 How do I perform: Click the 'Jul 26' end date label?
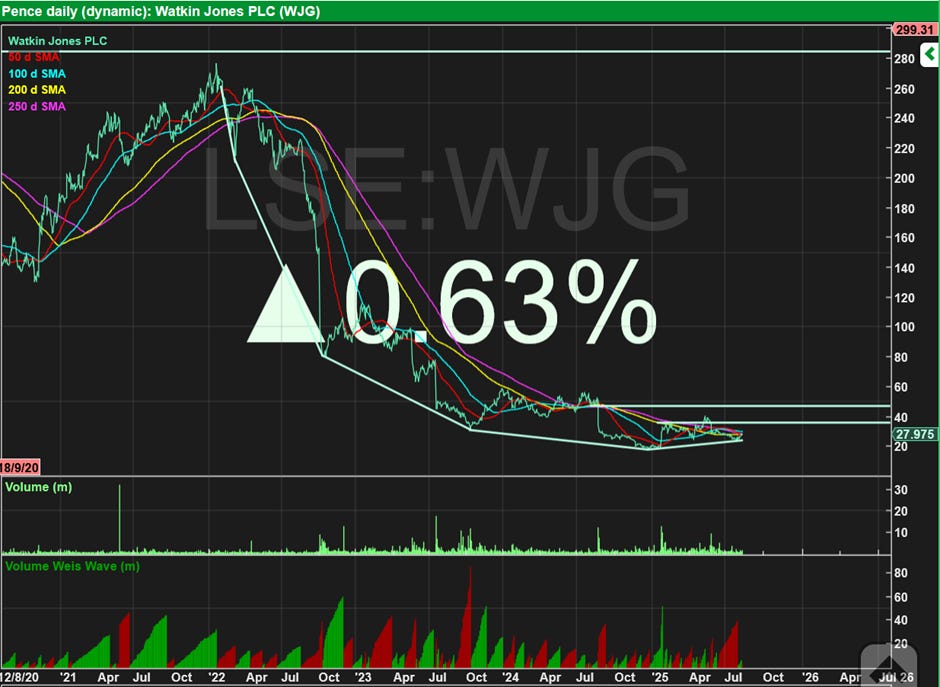pyautogui.click(x=897, y=677)
